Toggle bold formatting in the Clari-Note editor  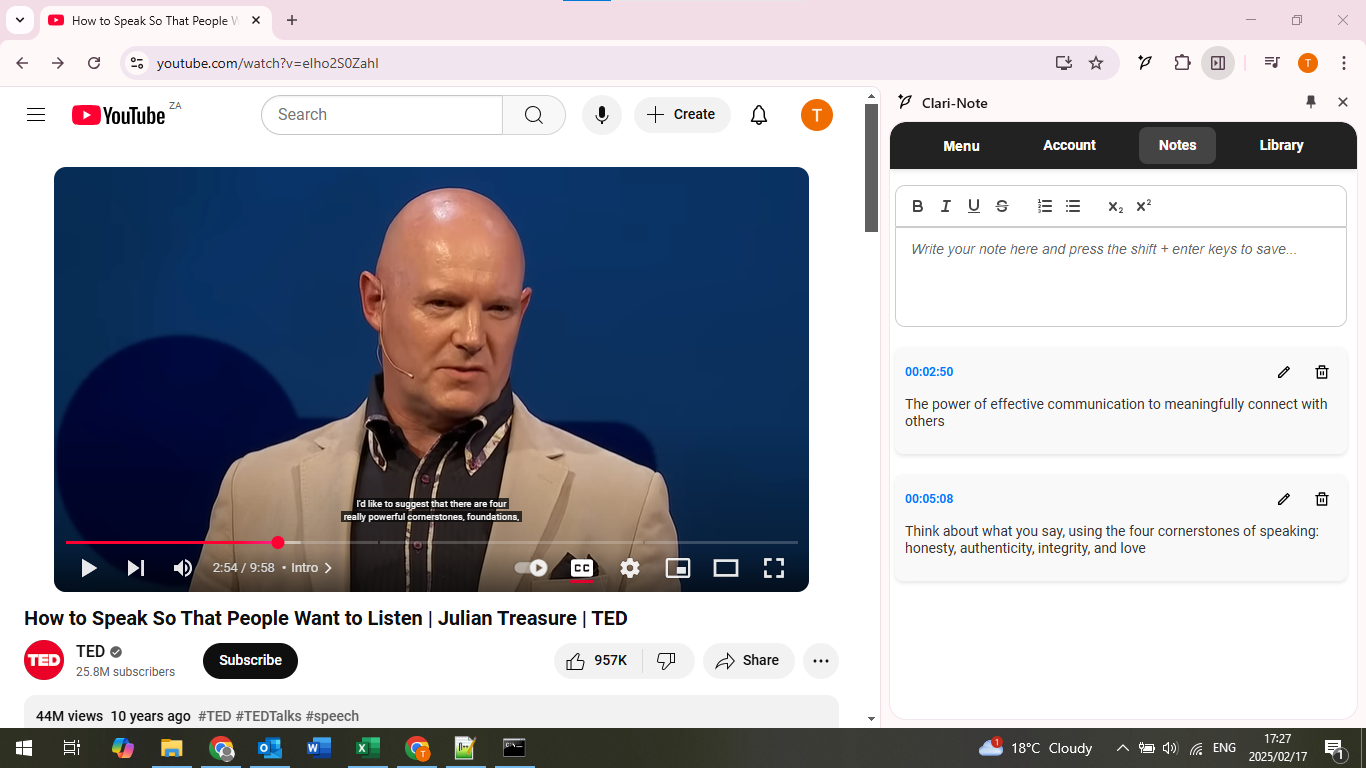pos(917,206)
